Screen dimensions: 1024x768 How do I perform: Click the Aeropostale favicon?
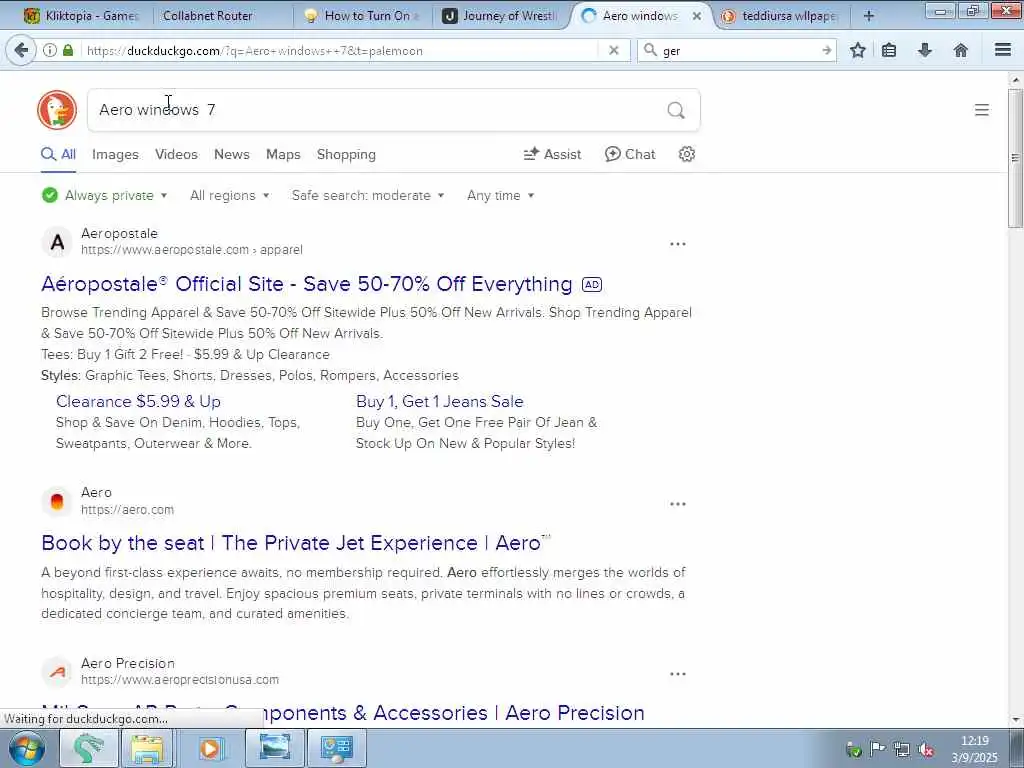(x=57, y=242)
